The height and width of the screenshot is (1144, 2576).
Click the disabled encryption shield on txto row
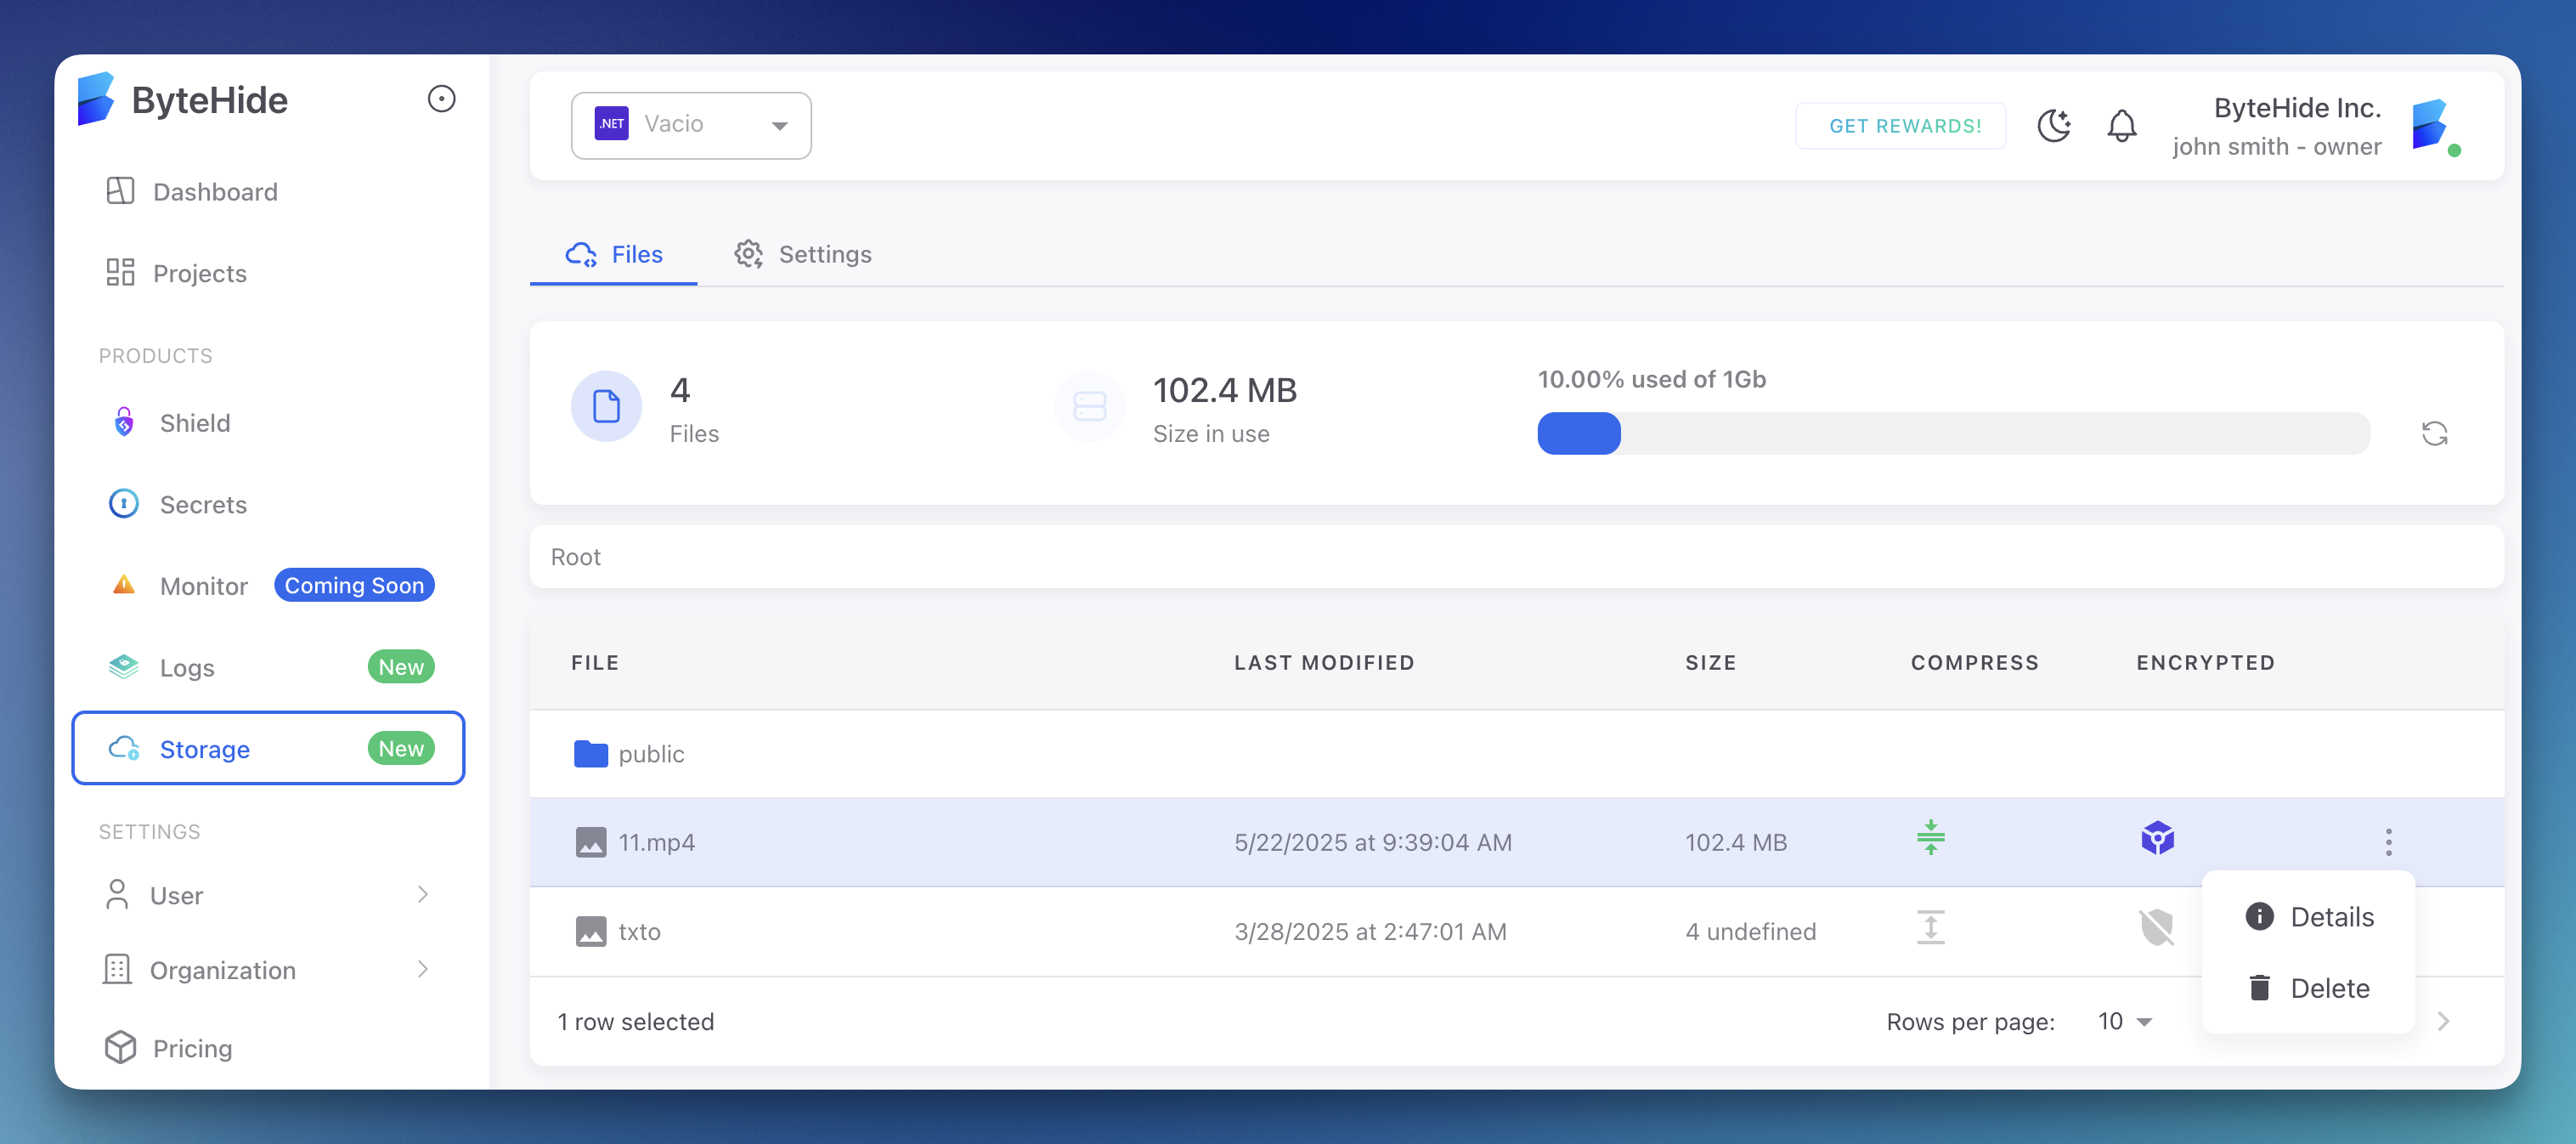point(2158,929)
